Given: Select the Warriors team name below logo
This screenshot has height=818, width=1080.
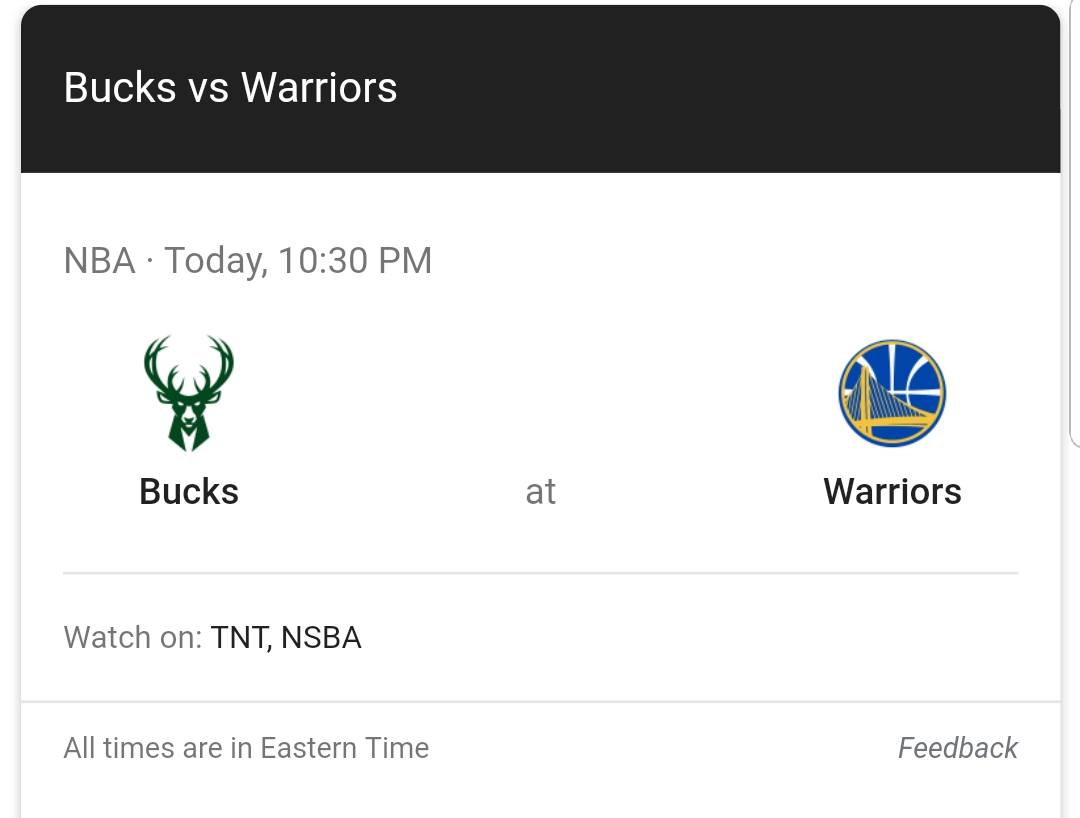Looking at the screenshot, I should coord(892,492).
